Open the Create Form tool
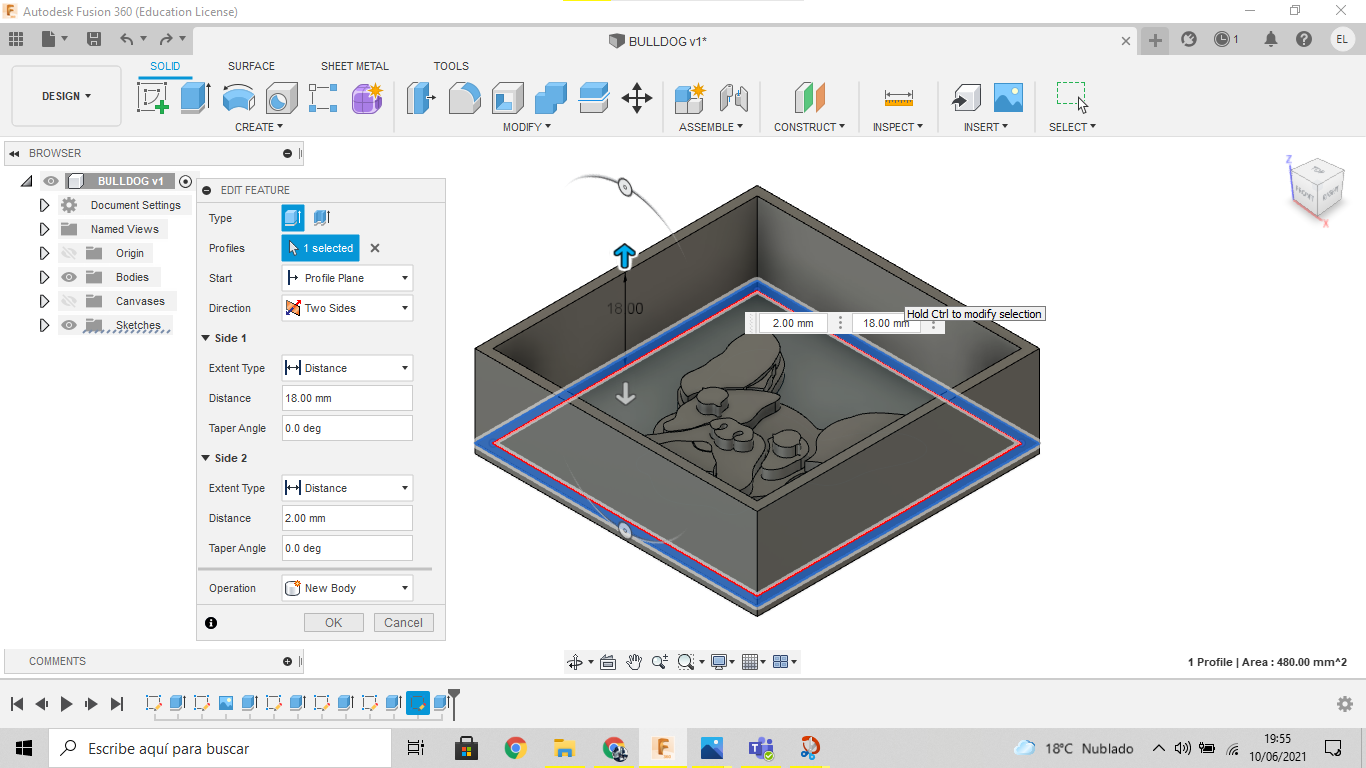Image resolution: width=1366 pixels, height=768 pixels. tap(367, 97)
